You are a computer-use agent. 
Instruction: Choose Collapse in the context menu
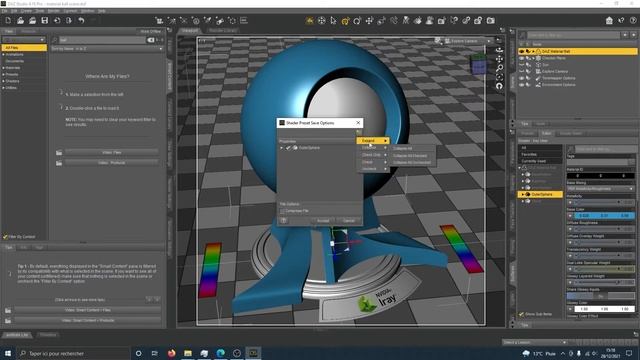[373, 147]
